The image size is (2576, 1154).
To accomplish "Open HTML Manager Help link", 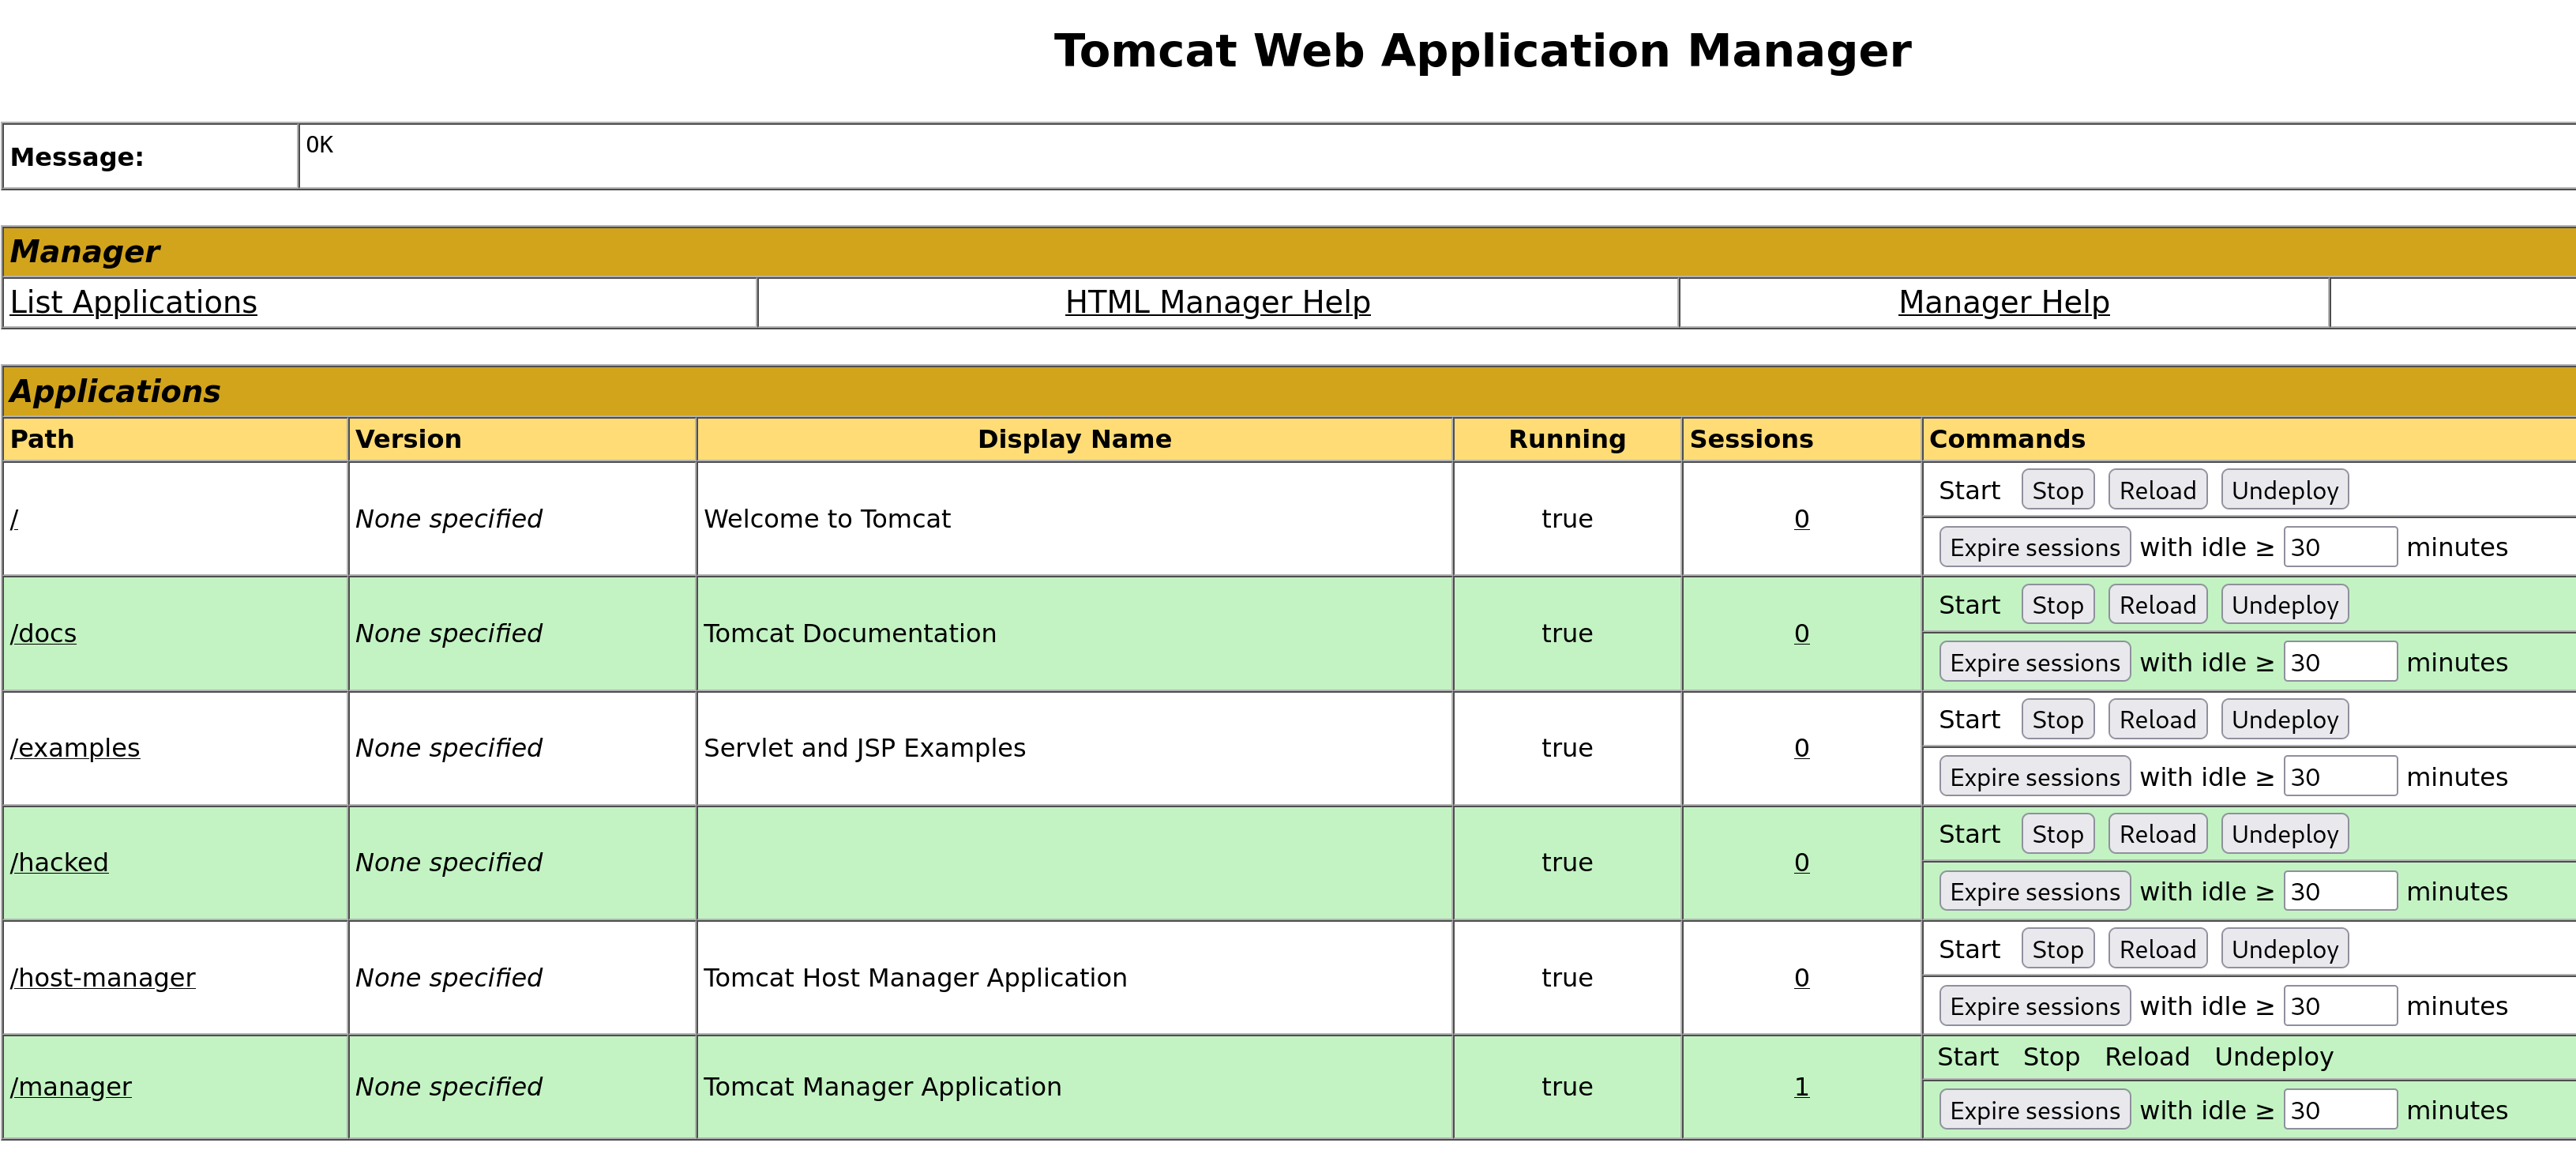I will pyautogui.click(x=1217, y=302).
